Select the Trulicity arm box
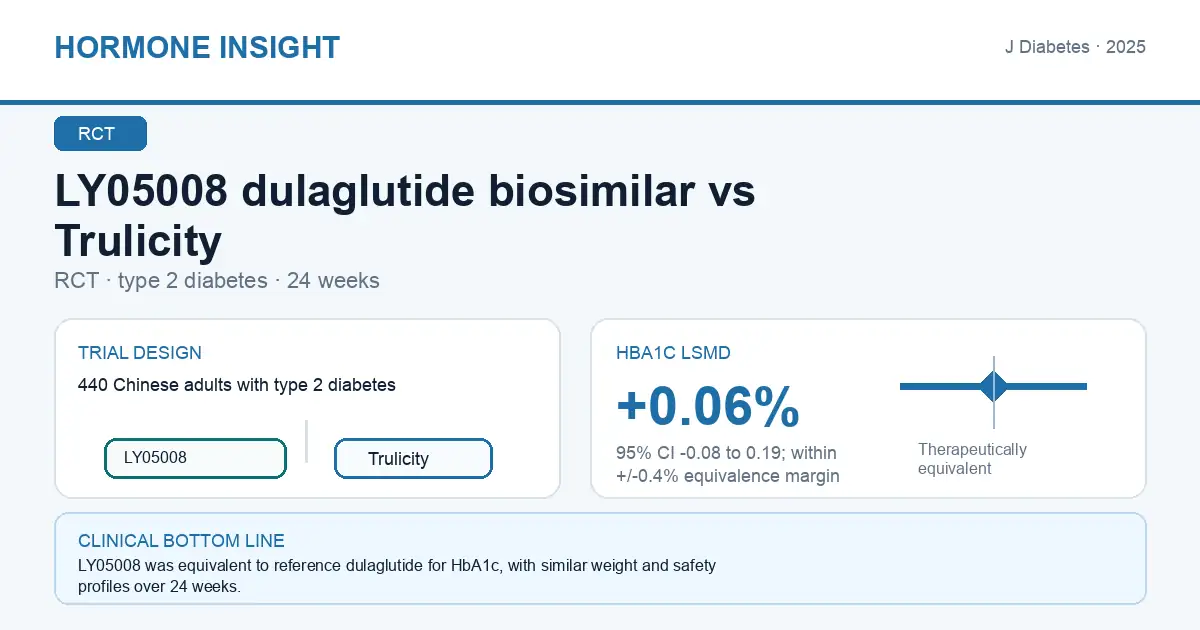This screenshot has height=630, width=1200. 413,458
